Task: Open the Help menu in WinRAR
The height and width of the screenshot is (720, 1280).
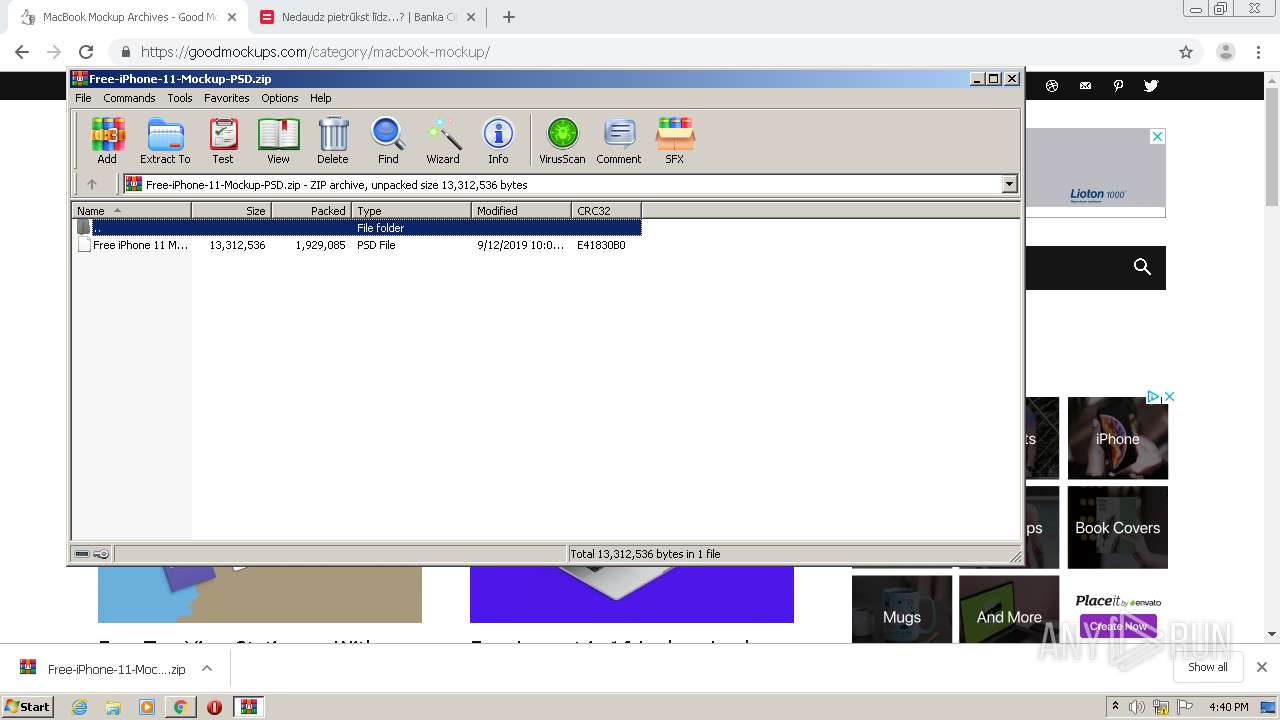Action: pyautogui.click(x=320, y=98)
